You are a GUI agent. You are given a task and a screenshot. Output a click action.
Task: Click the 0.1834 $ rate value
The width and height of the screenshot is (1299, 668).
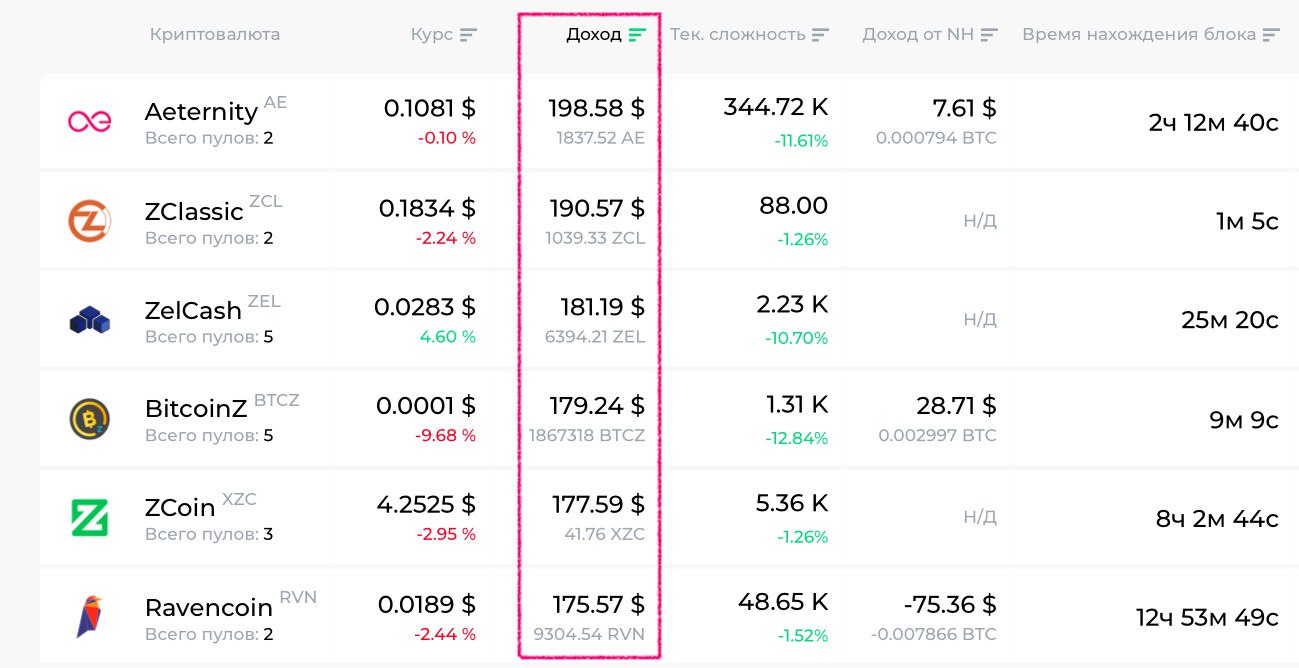427,208
